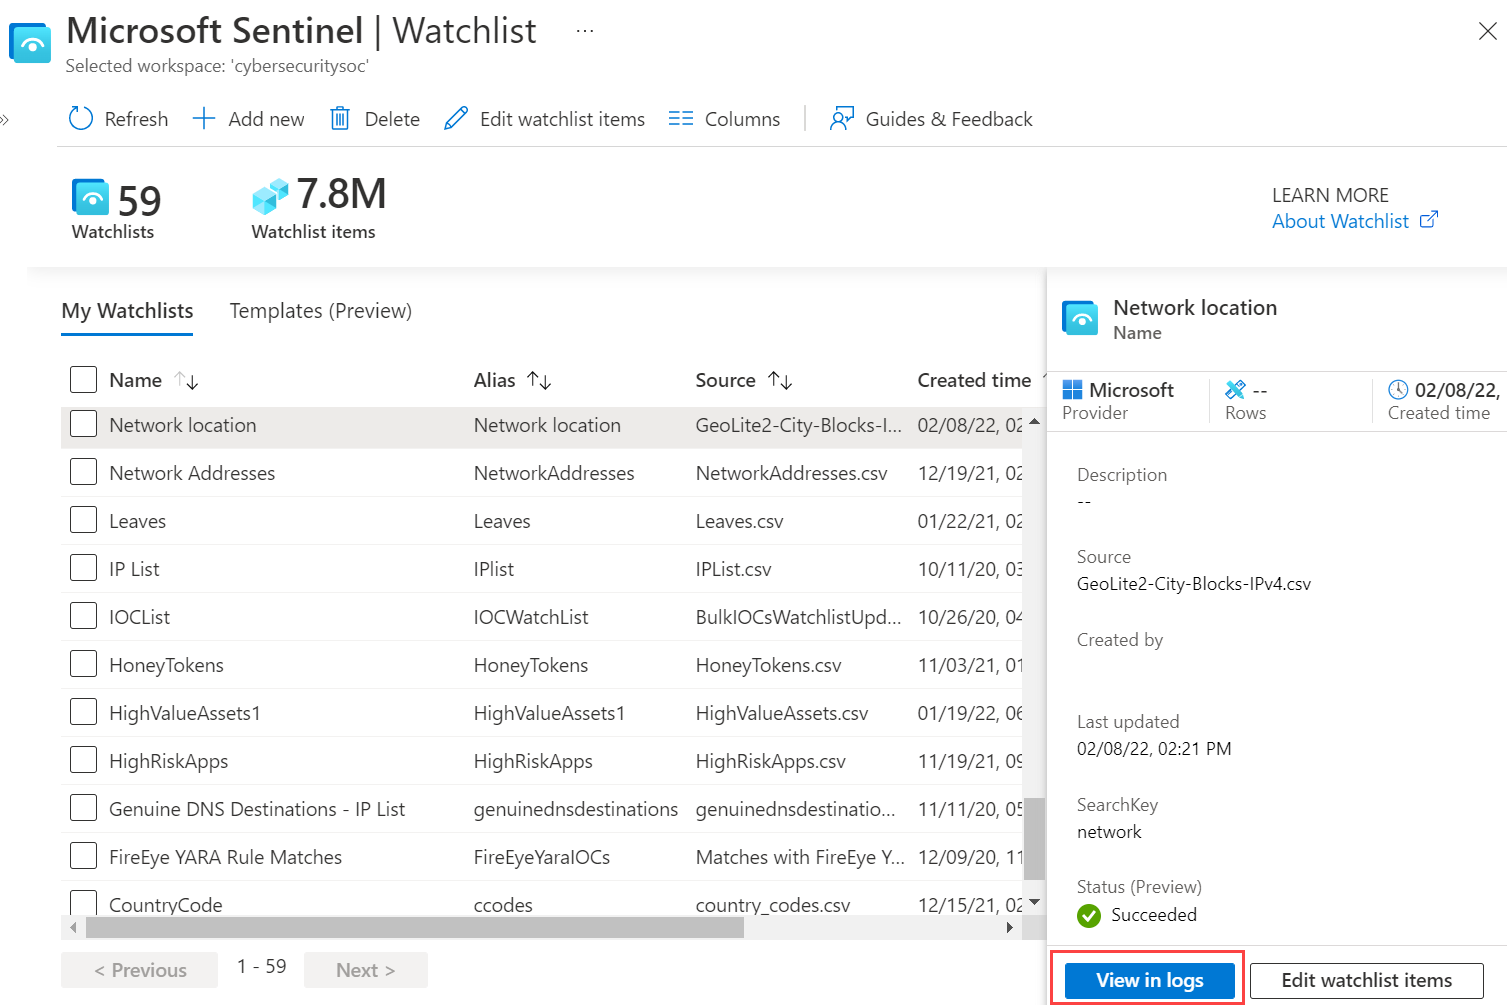The height and width of the screenshot is (1005, 1507).
Task: Toggle the select-all checkbox in header
Action: tap(84, 380)
